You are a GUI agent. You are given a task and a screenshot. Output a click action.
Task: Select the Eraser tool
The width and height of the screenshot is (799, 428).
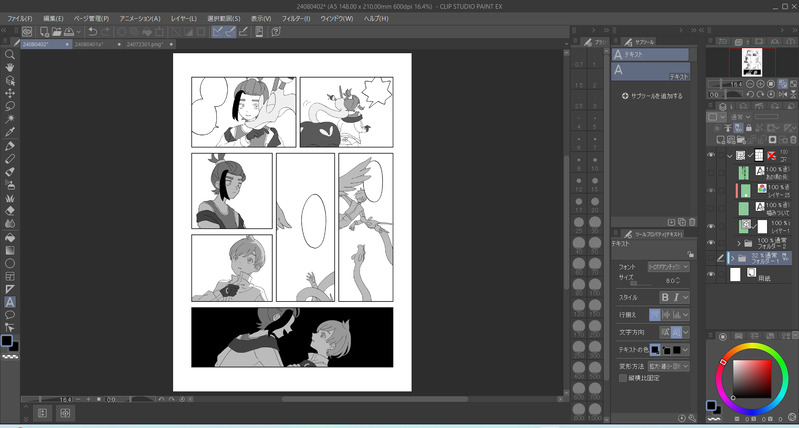(10, 210)
